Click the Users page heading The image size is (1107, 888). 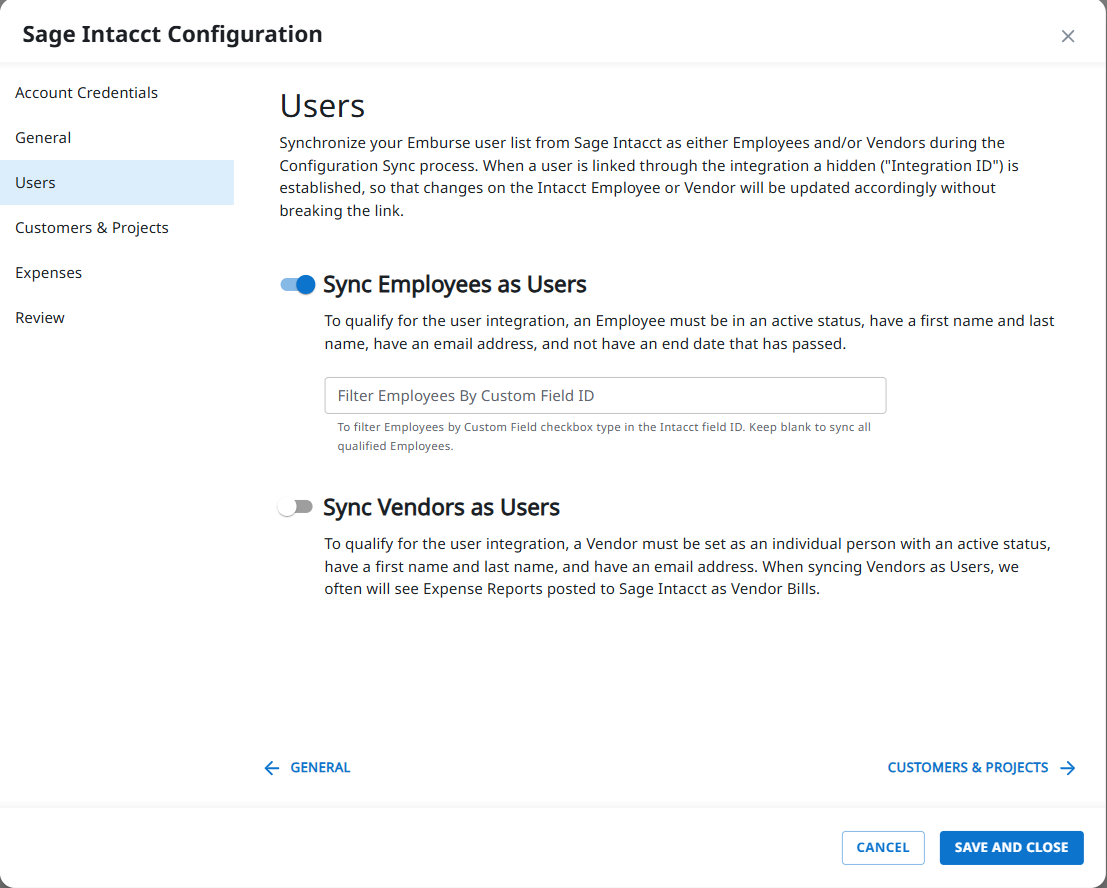(x=322, y=105)
